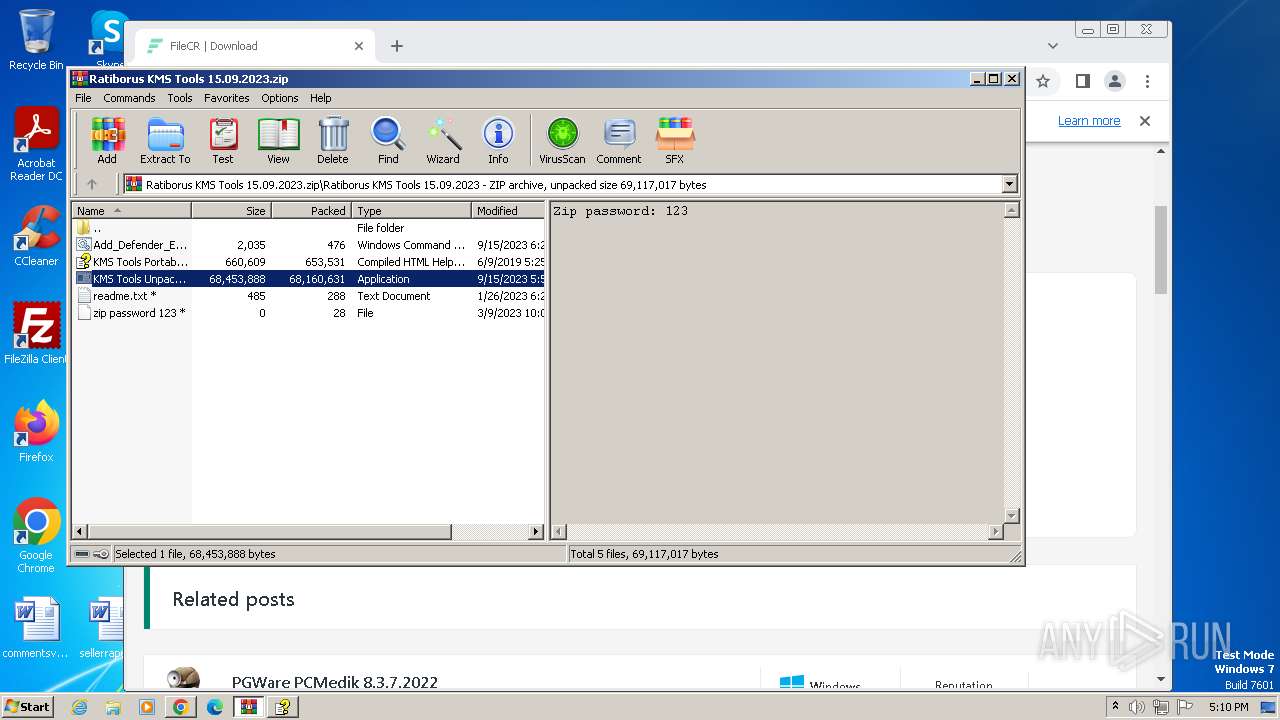Close the FileCR Download tab
This screenshot has height=720, width=1280.
[x=359, y=46]
